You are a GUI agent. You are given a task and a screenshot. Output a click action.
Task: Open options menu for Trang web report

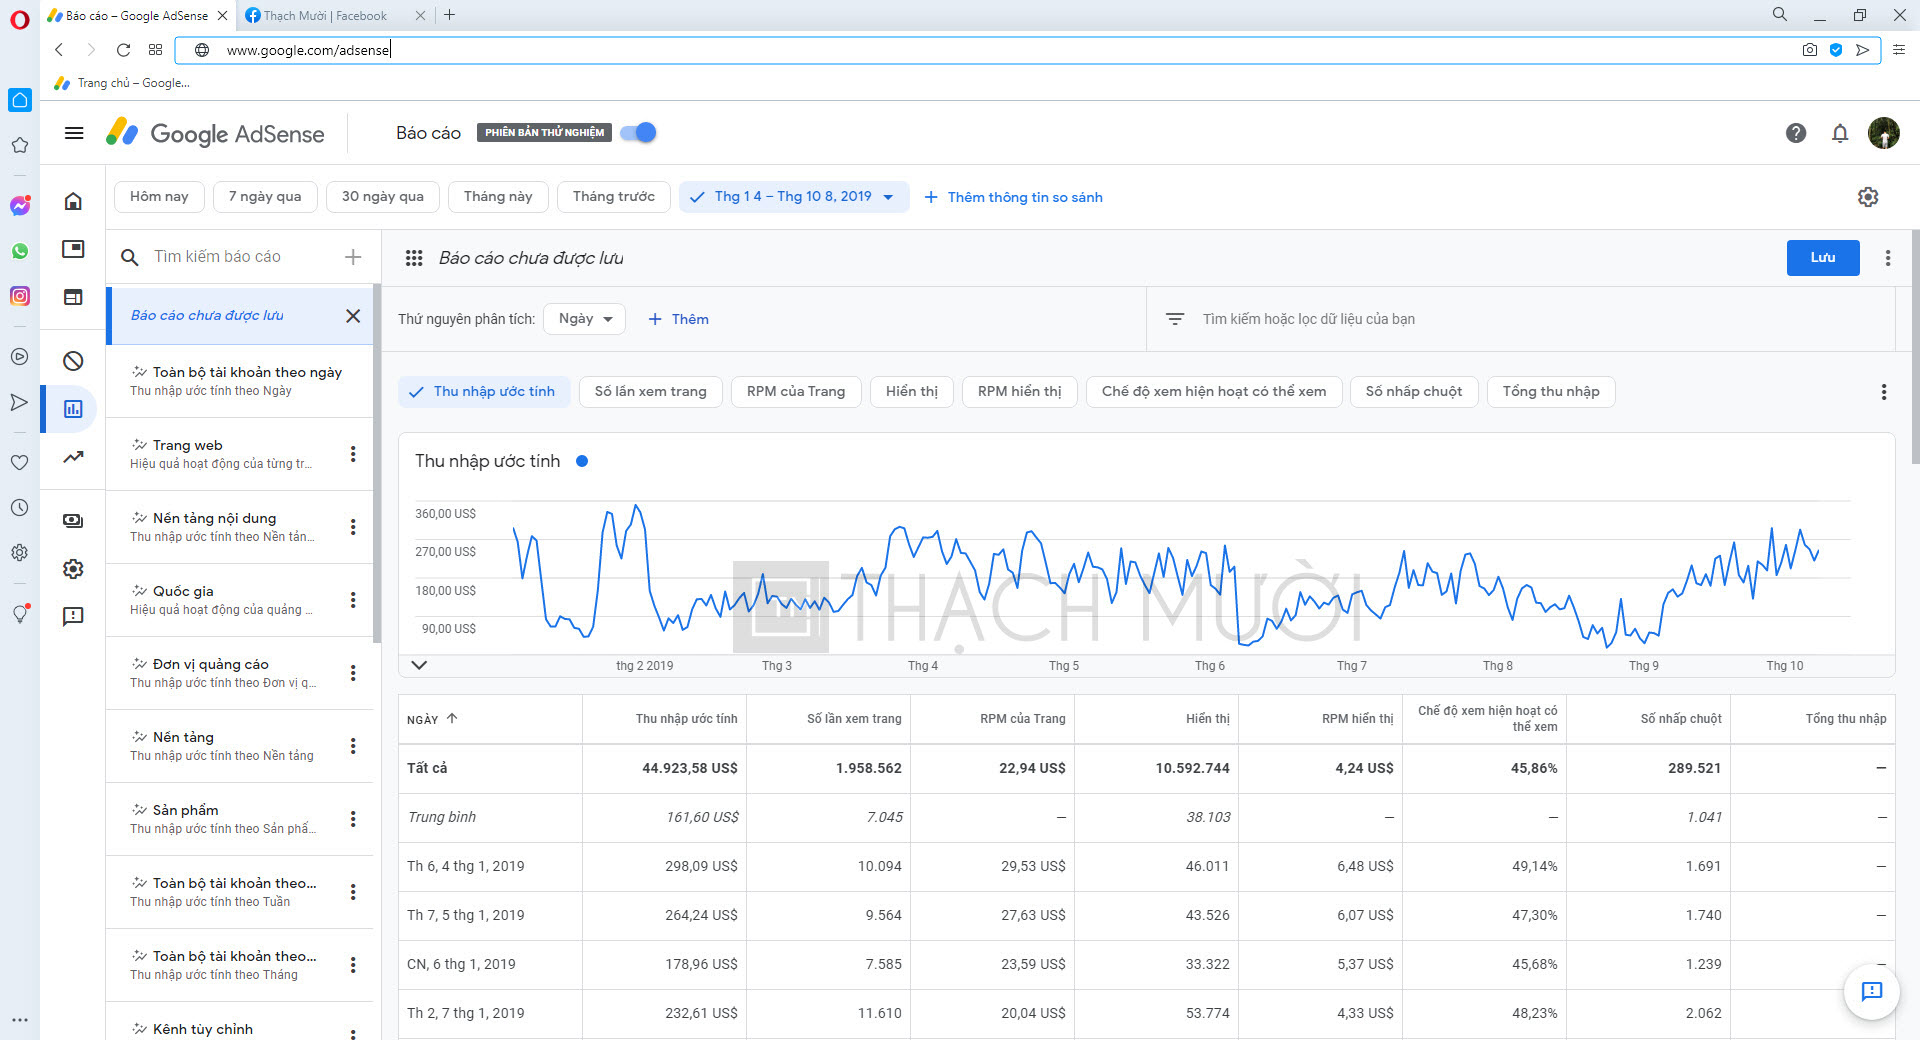pyautogui.click(x=353, y=454)
